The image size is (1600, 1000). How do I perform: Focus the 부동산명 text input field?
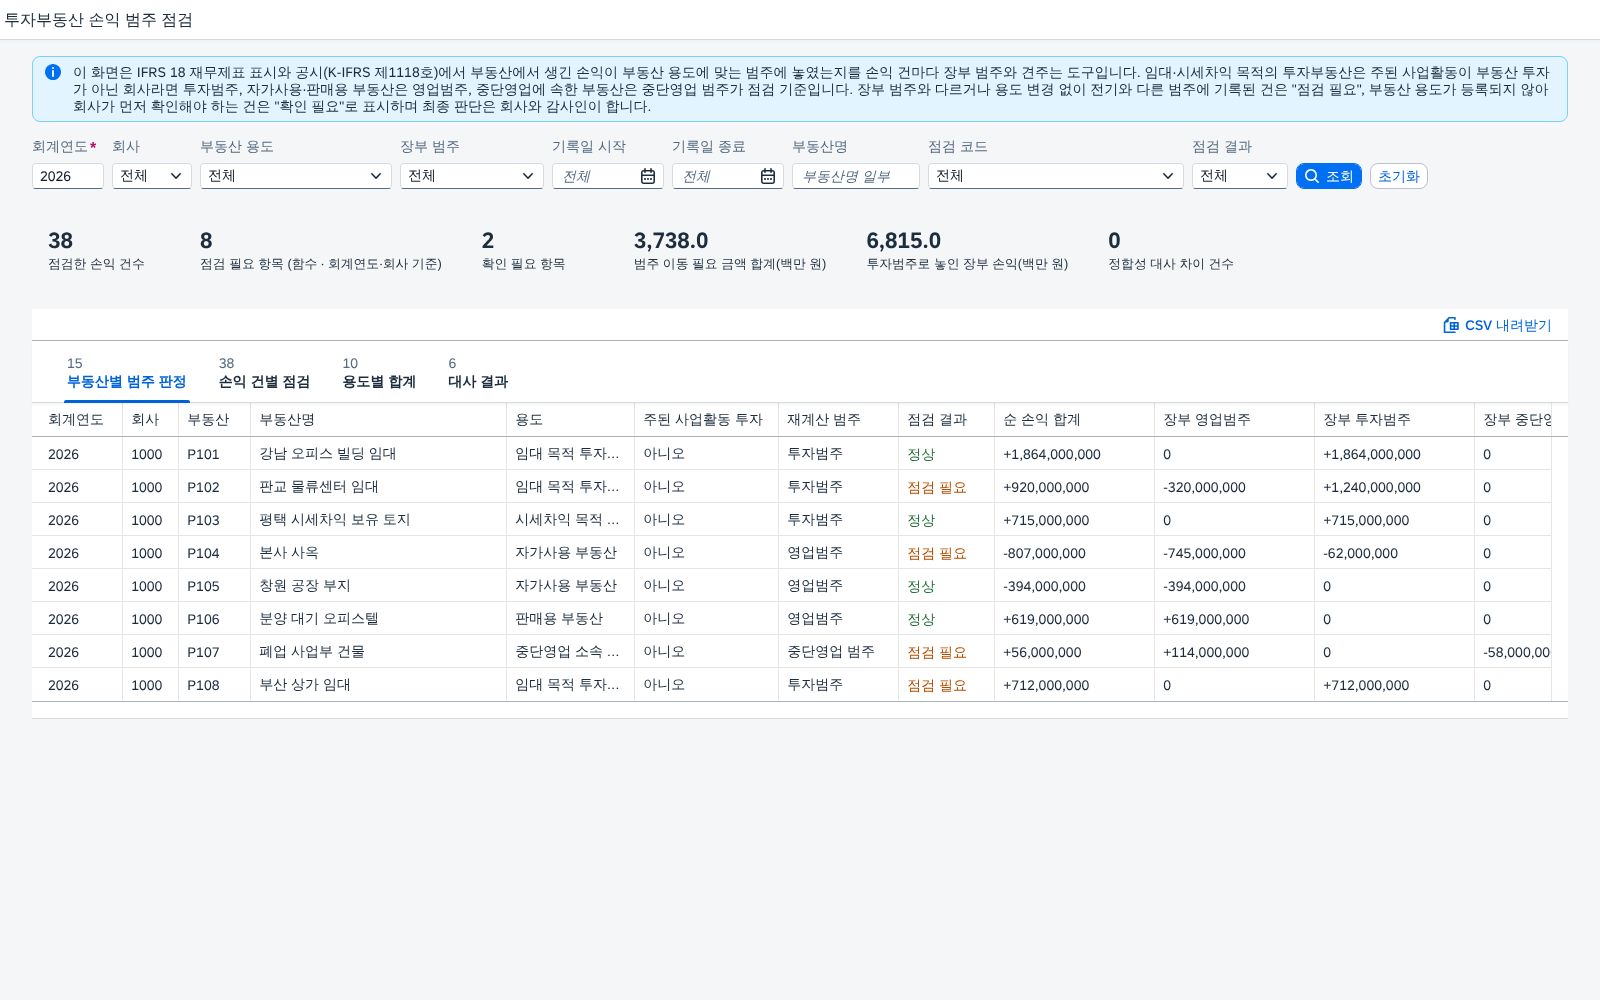(856, 176)
